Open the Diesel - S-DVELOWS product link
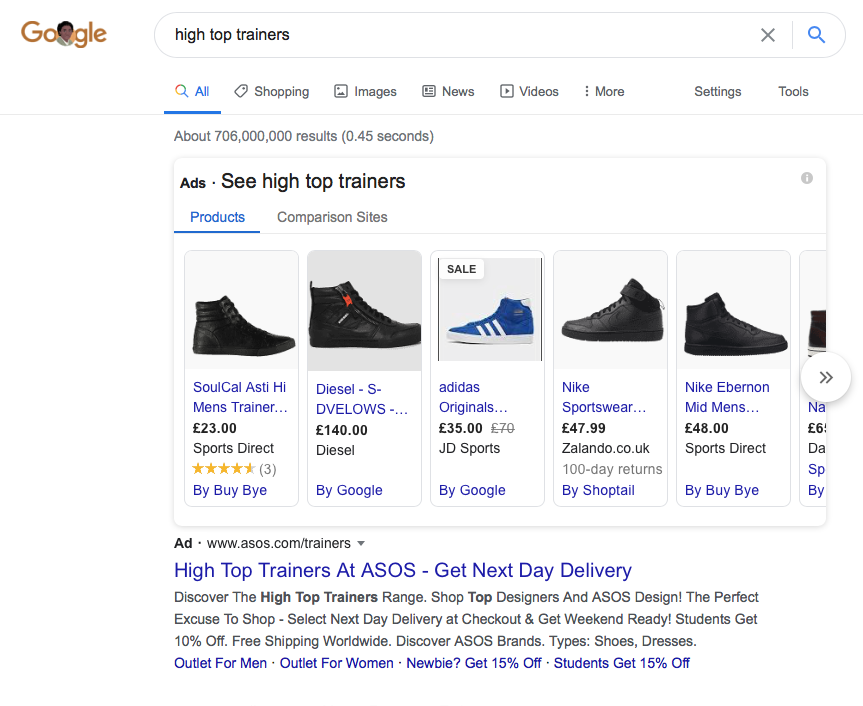Viewport: 863px width, 706px height. coord(362,399)
